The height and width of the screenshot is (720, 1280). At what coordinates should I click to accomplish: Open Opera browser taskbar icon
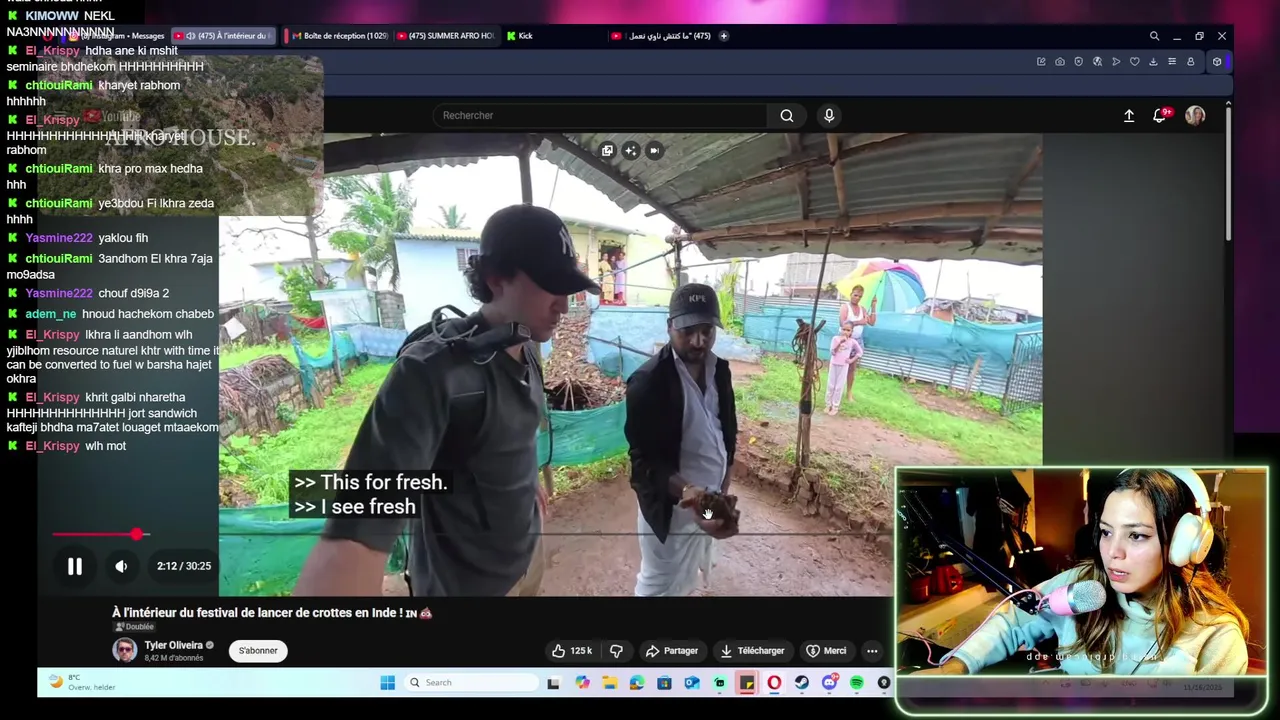(x=774, y=683)
